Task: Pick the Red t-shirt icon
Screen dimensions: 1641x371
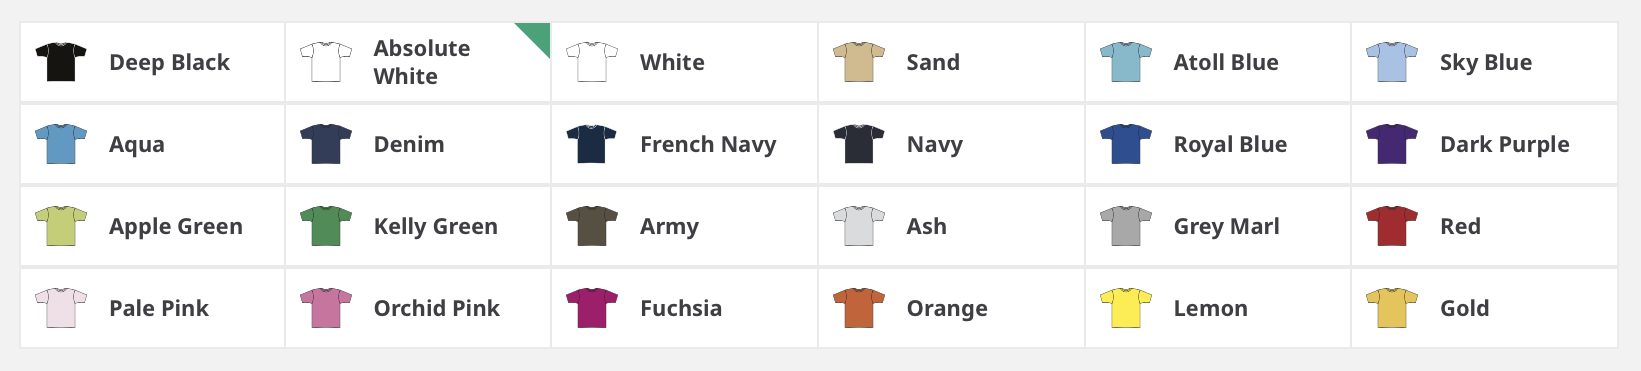Action: coord(1392,226)
